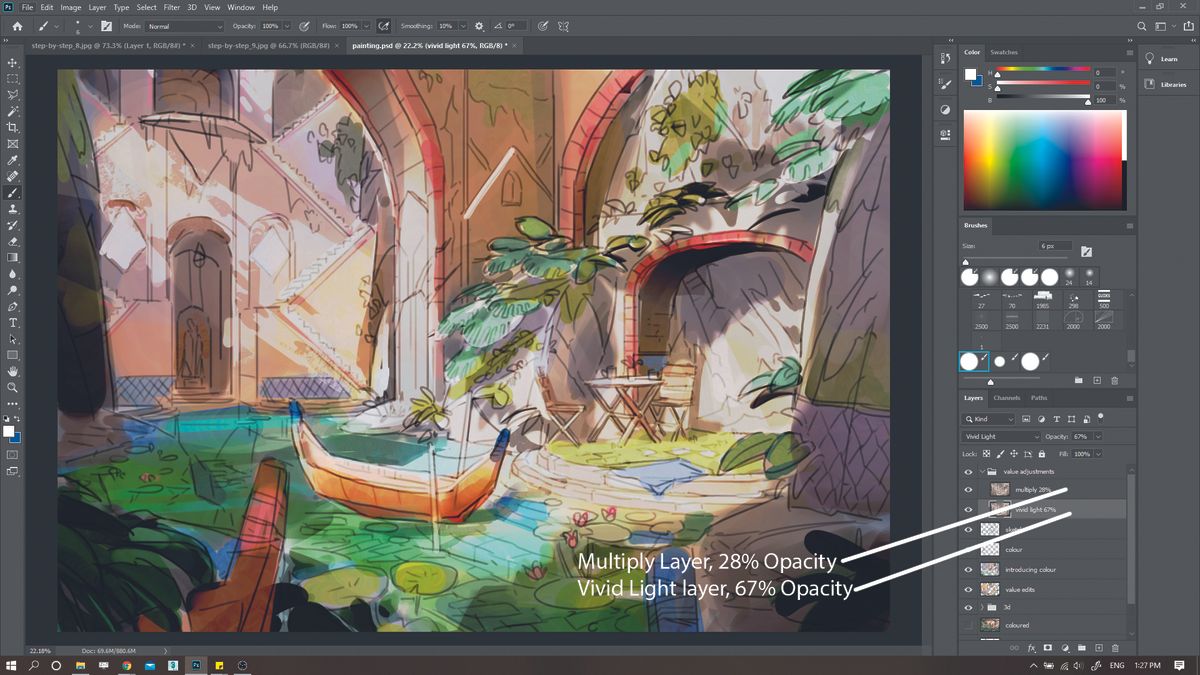Image resolution: width=1200 pixels, height=675 pixels.
Task: Add a layer mask from the Layers panel
Action: pyautogui.click(x=1048, y=647)
